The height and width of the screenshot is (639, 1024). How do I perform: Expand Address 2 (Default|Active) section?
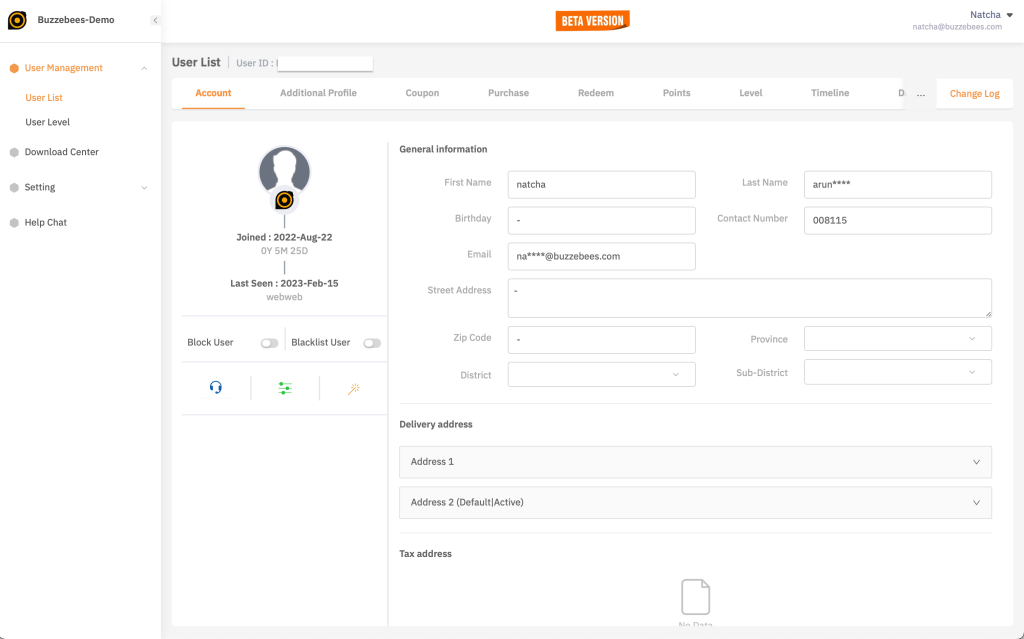(x=693, y=502)
